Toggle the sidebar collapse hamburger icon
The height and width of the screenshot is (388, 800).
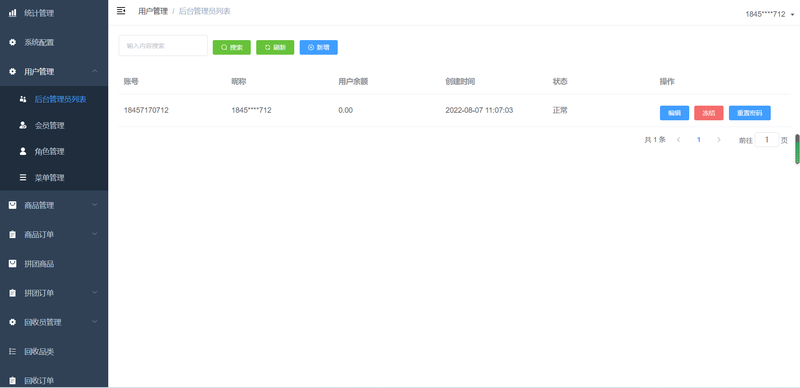(x=121, y=11)
